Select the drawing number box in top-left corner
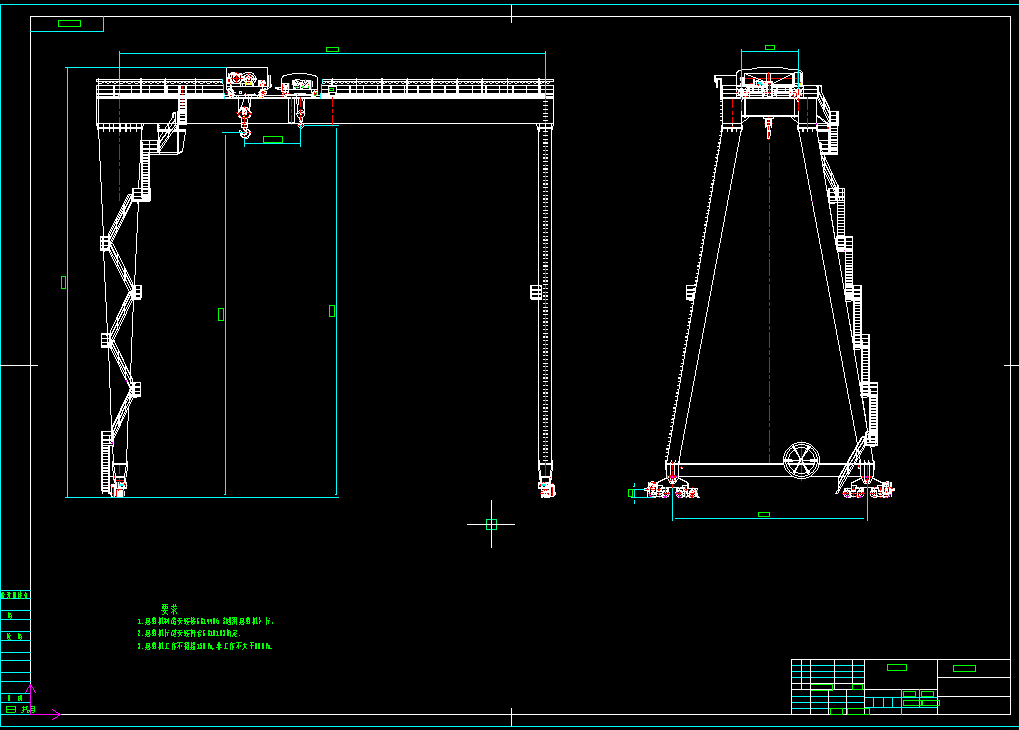The width and height of the screenshot is (1019, 730). point(67,23)
